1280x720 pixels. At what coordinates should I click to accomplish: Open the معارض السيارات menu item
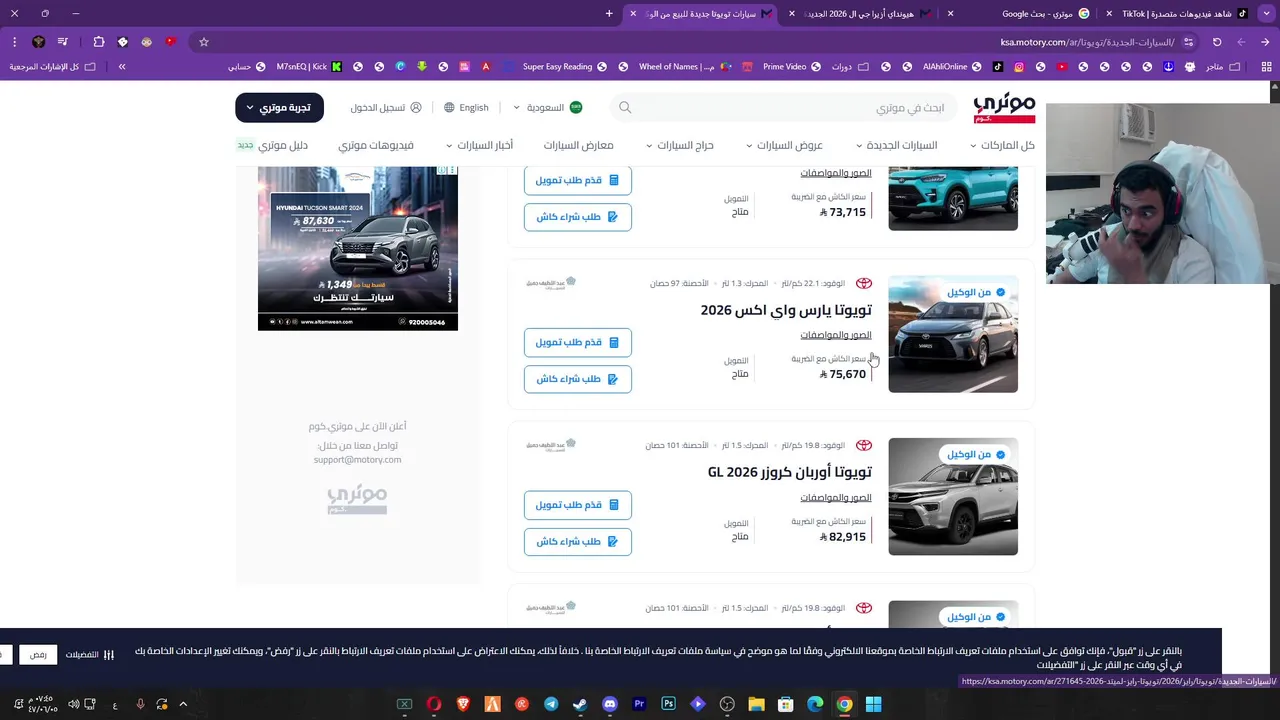tap(578, 145)
